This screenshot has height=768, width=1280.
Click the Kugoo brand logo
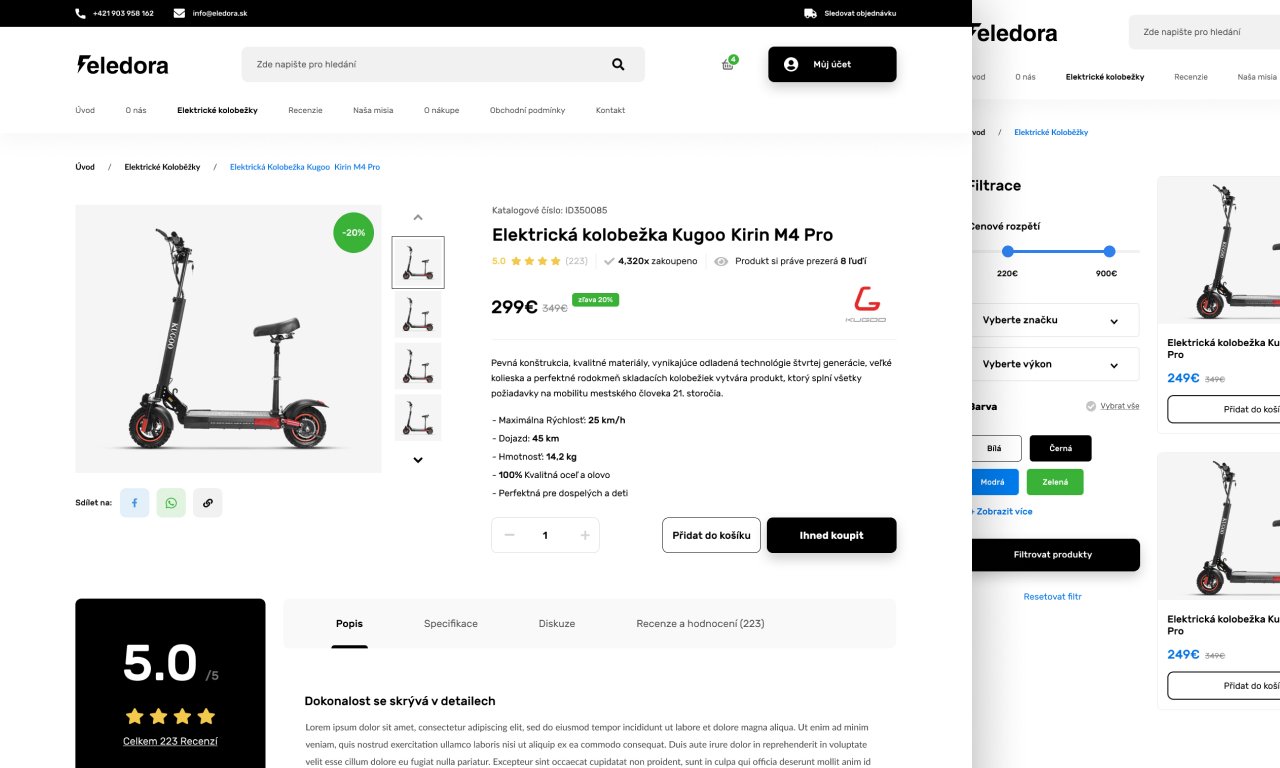click(x=865, y=304)
